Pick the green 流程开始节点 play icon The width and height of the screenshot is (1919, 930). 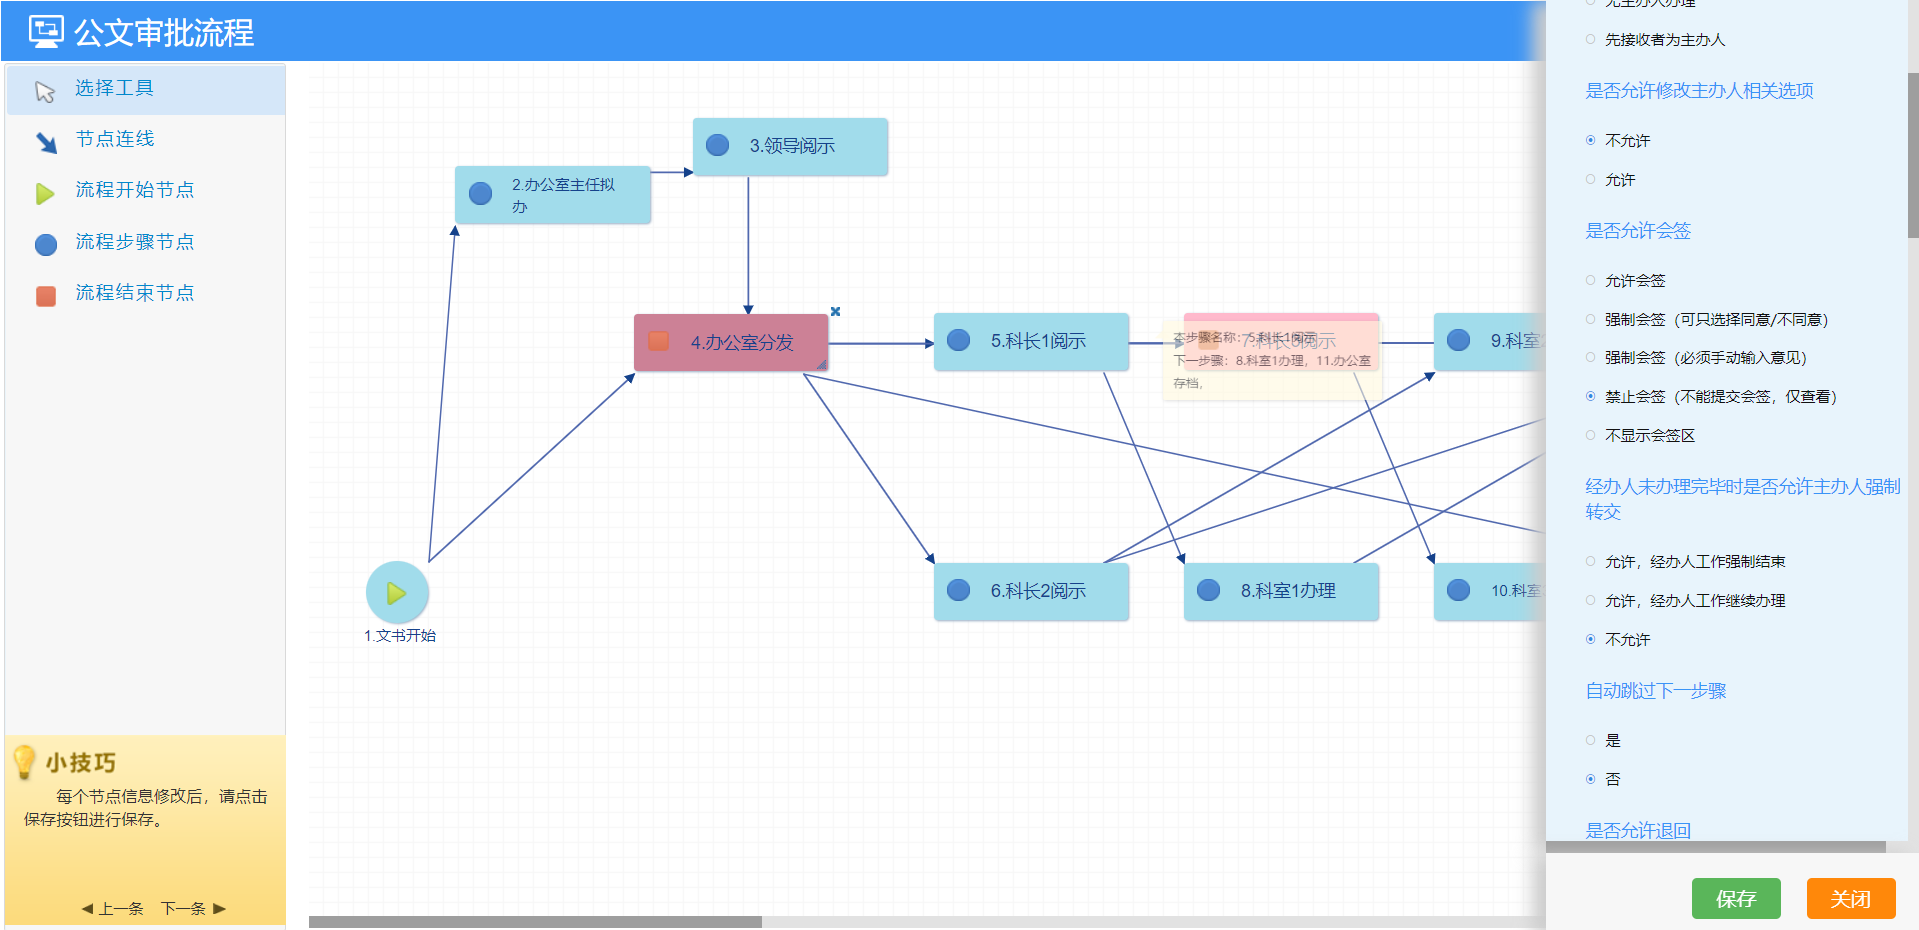click(45, 193)
